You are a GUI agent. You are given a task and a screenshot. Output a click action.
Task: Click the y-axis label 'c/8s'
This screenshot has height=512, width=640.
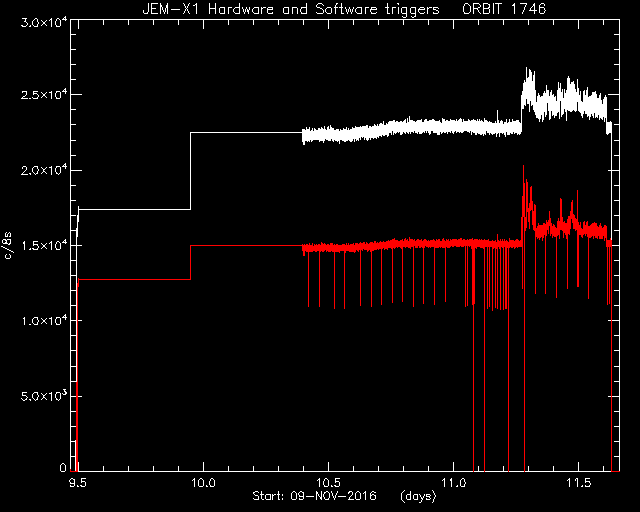pyautogui.click(x=8, y=246)
